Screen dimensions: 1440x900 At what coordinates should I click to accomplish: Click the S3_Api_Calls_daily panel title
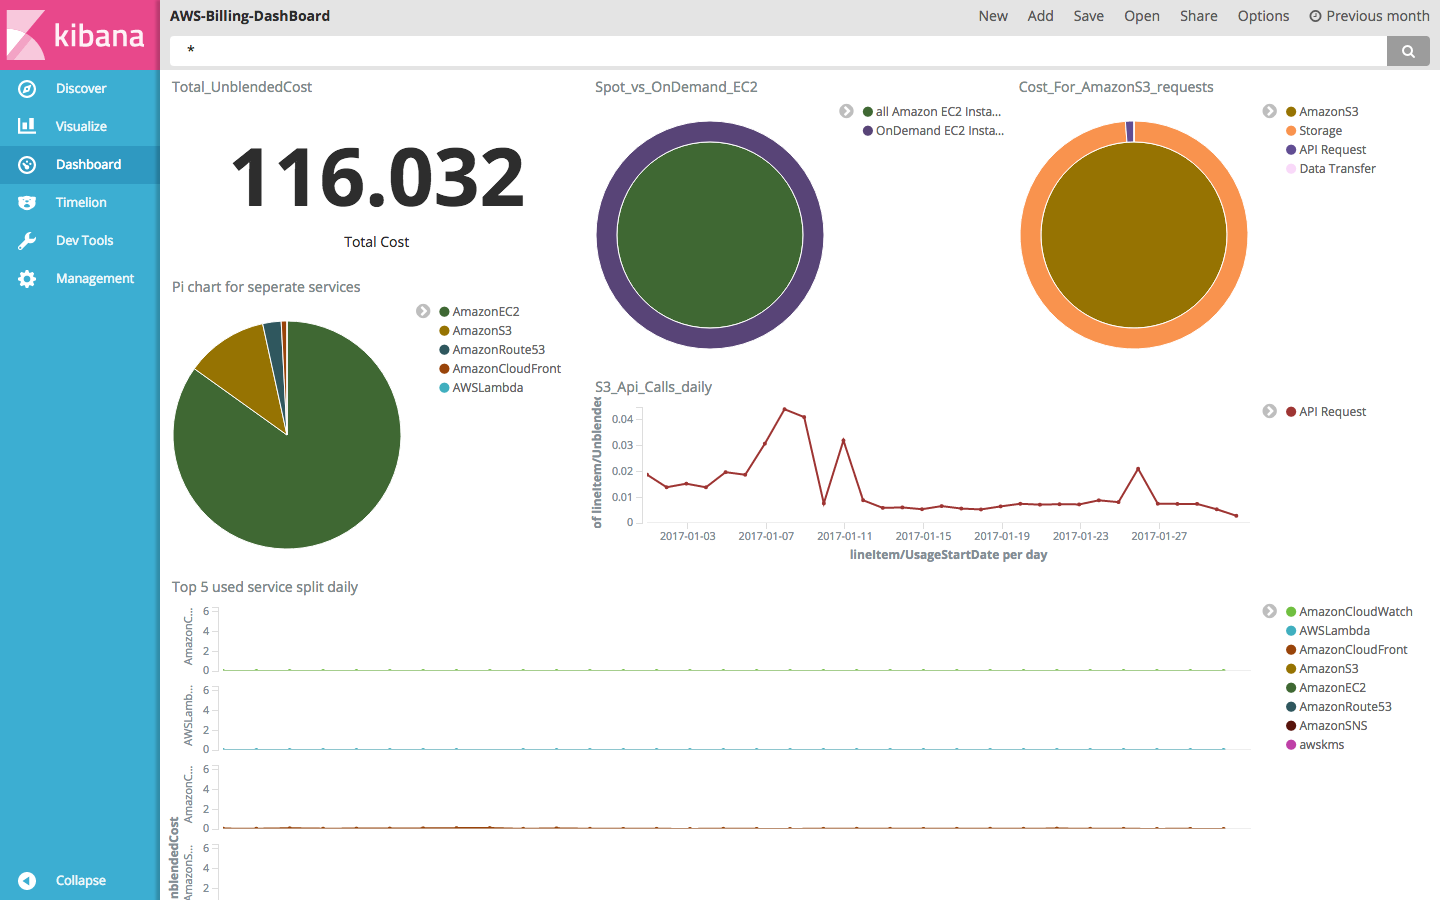point(653,387)
